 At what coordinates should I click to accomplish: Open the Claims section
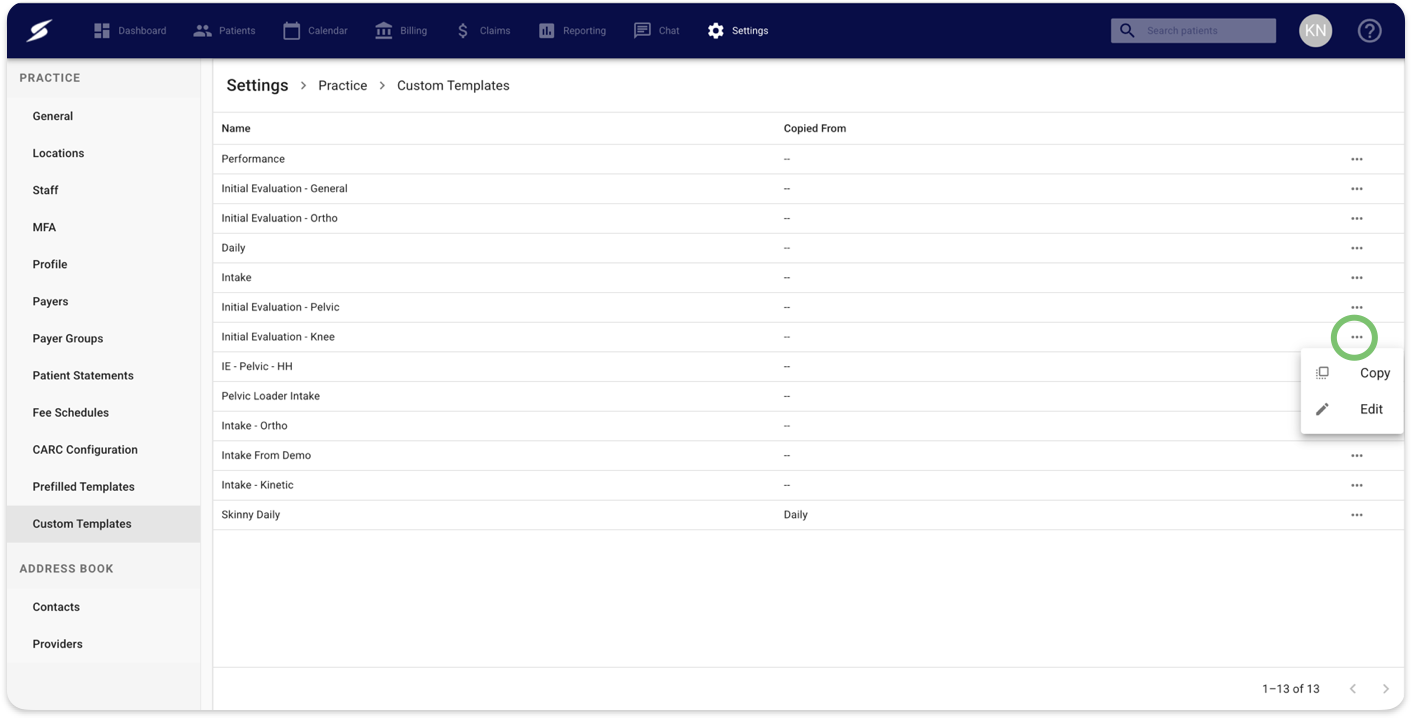(x=483, y=31)
